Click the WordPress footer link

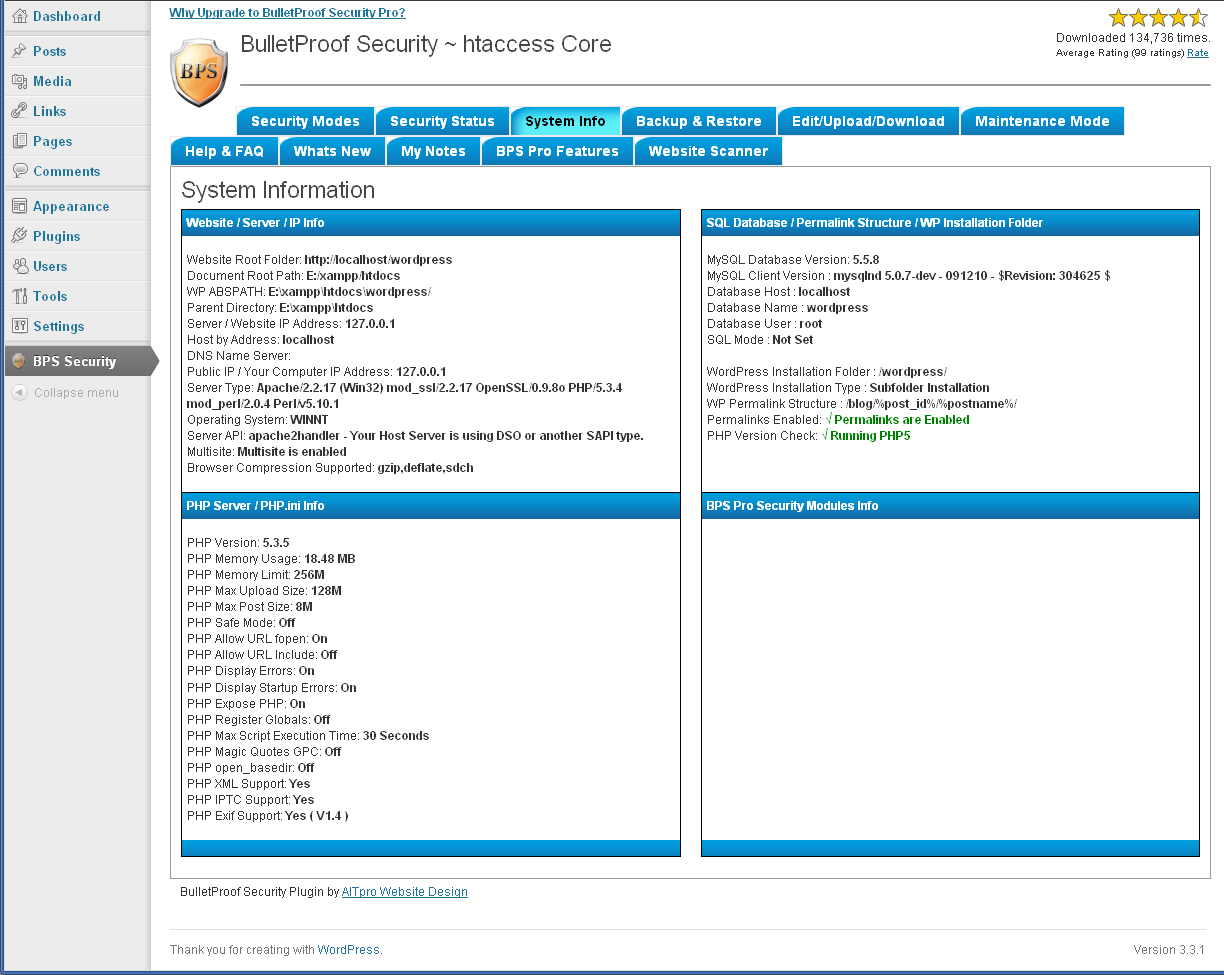pyautogui.click(x=349, y=950)
